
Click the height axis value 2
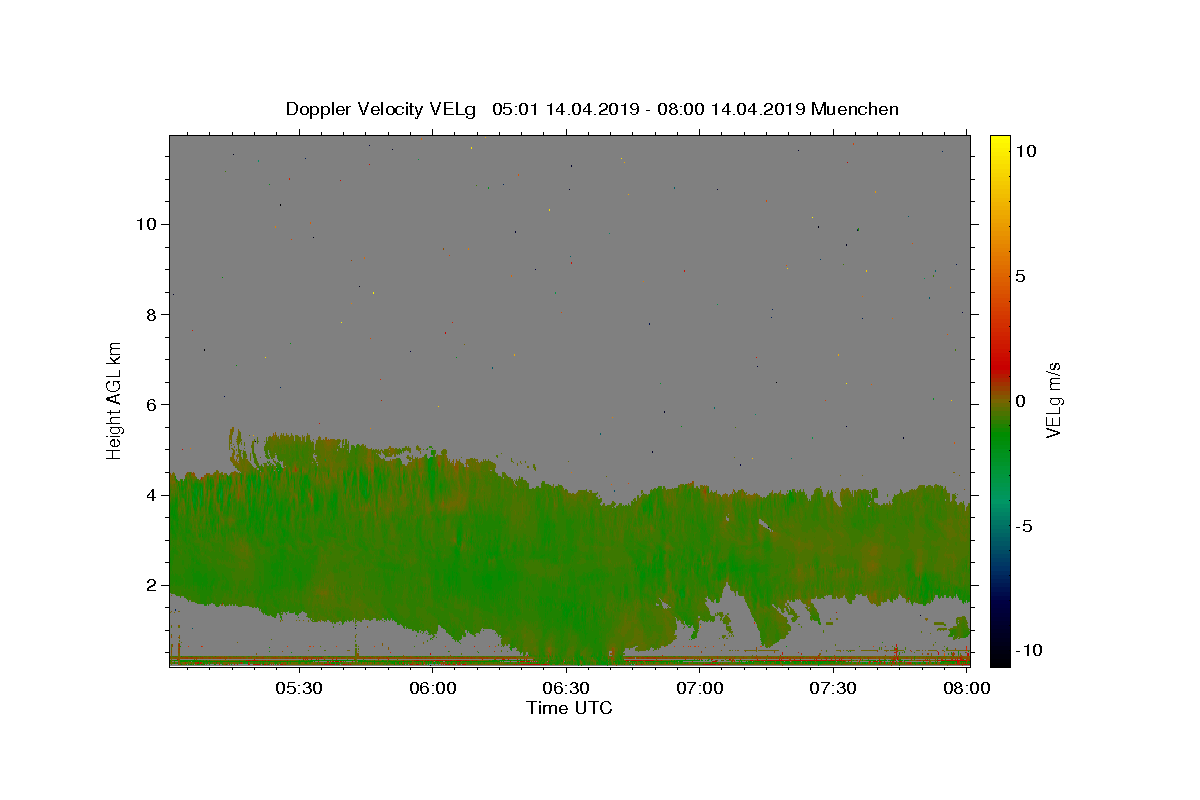(150, 585)
